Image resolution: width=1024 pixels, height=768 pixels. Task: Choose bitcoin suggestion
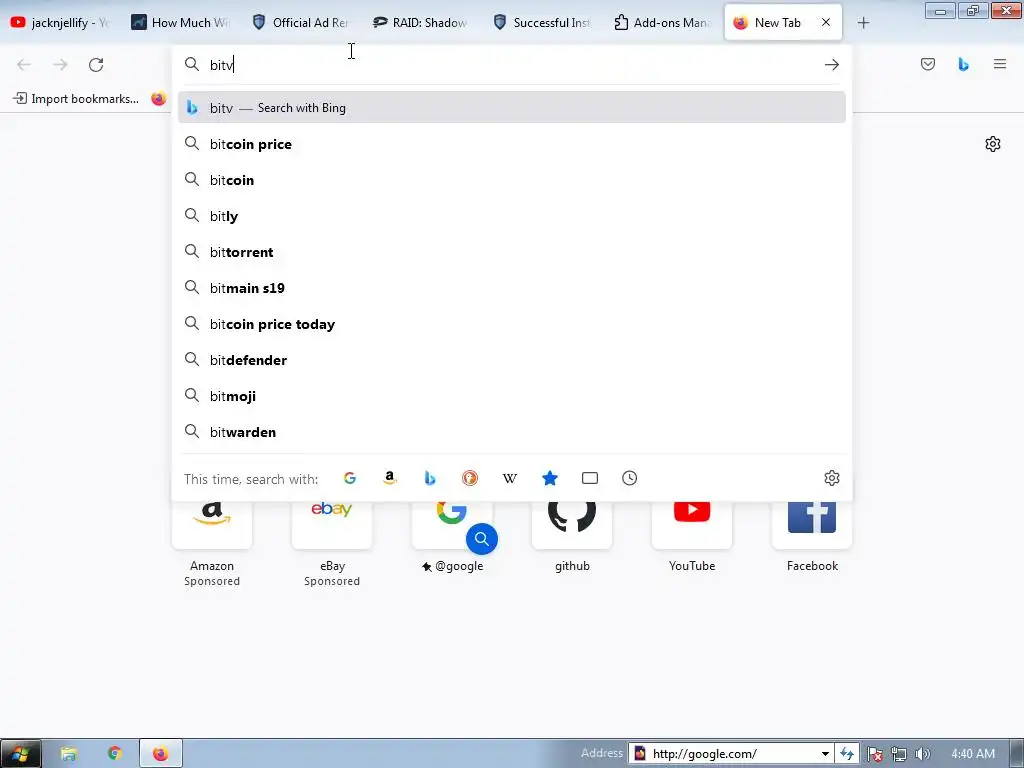tap(512, 180)
